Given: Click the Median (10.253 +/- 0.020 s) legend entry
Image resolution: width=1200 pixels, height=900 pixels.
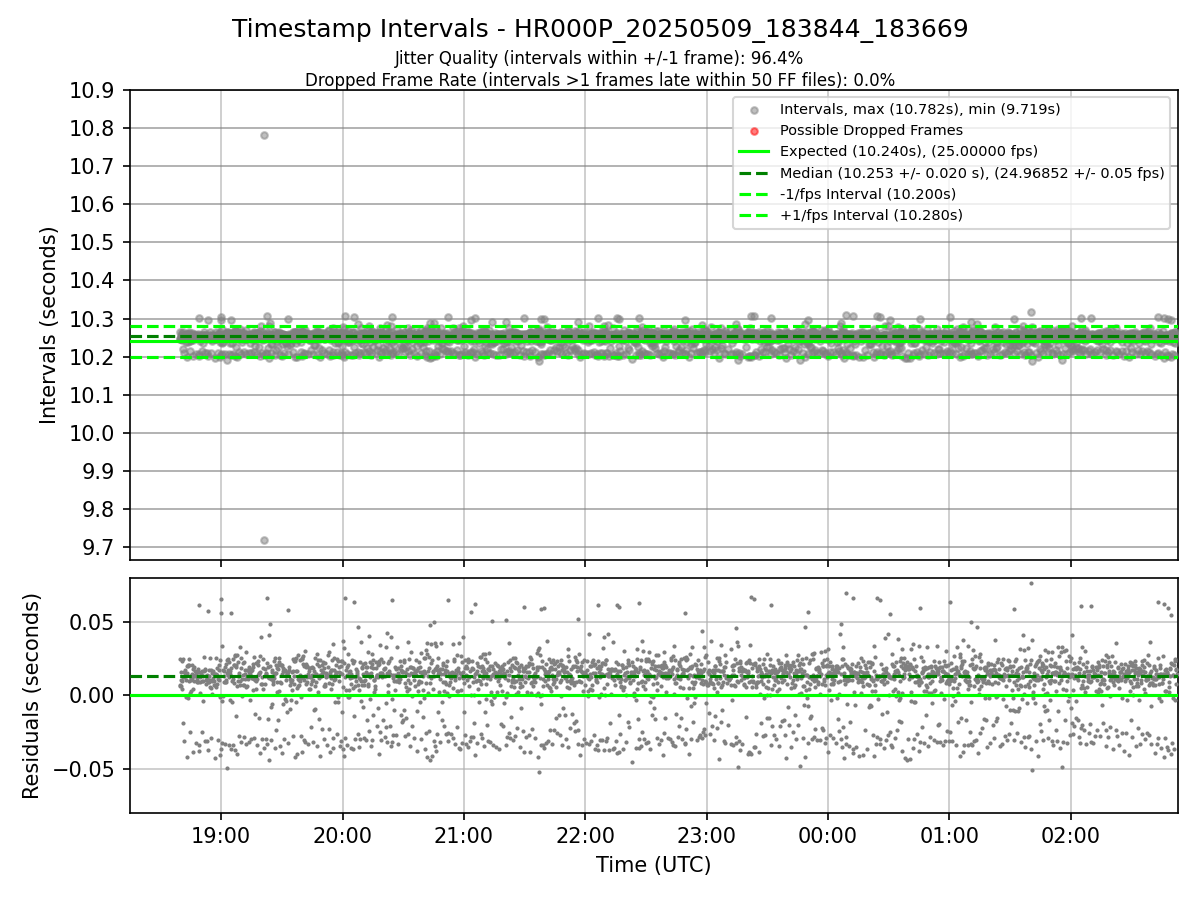Looking at the screenshot, I should (x=972, y=172).
